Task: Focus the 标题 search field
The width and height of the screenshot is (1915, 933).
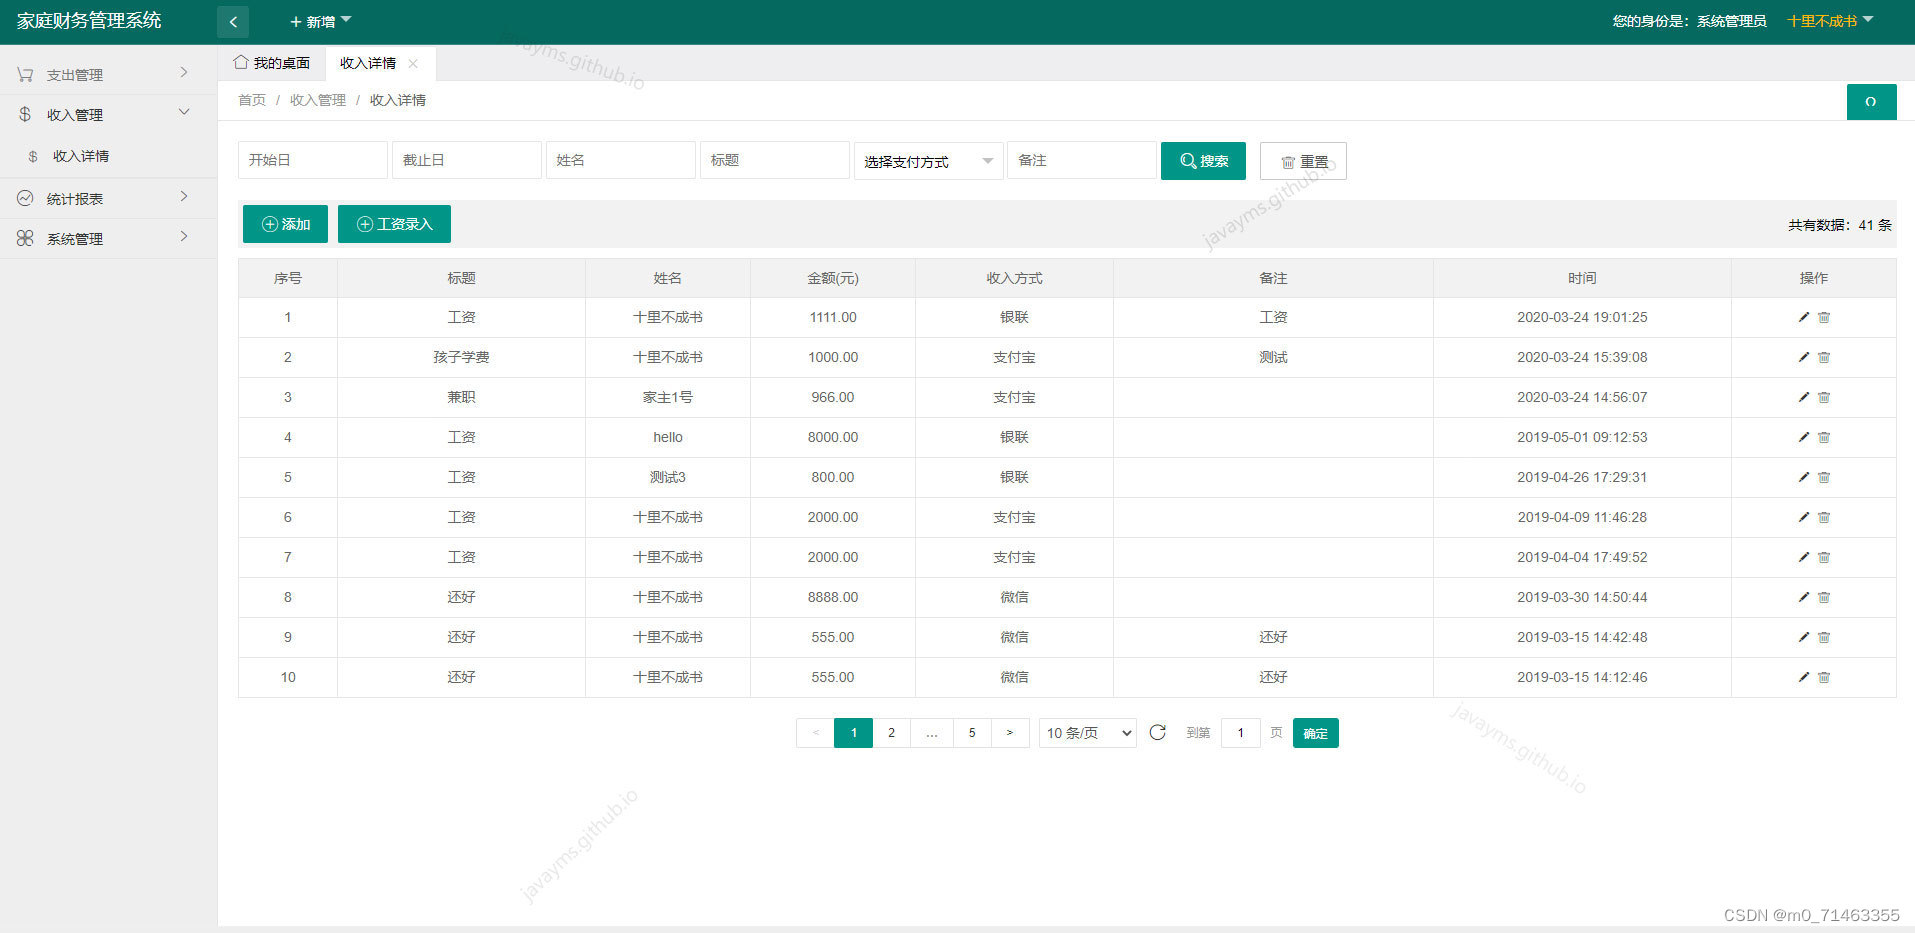Action: [x=774, y=160]
